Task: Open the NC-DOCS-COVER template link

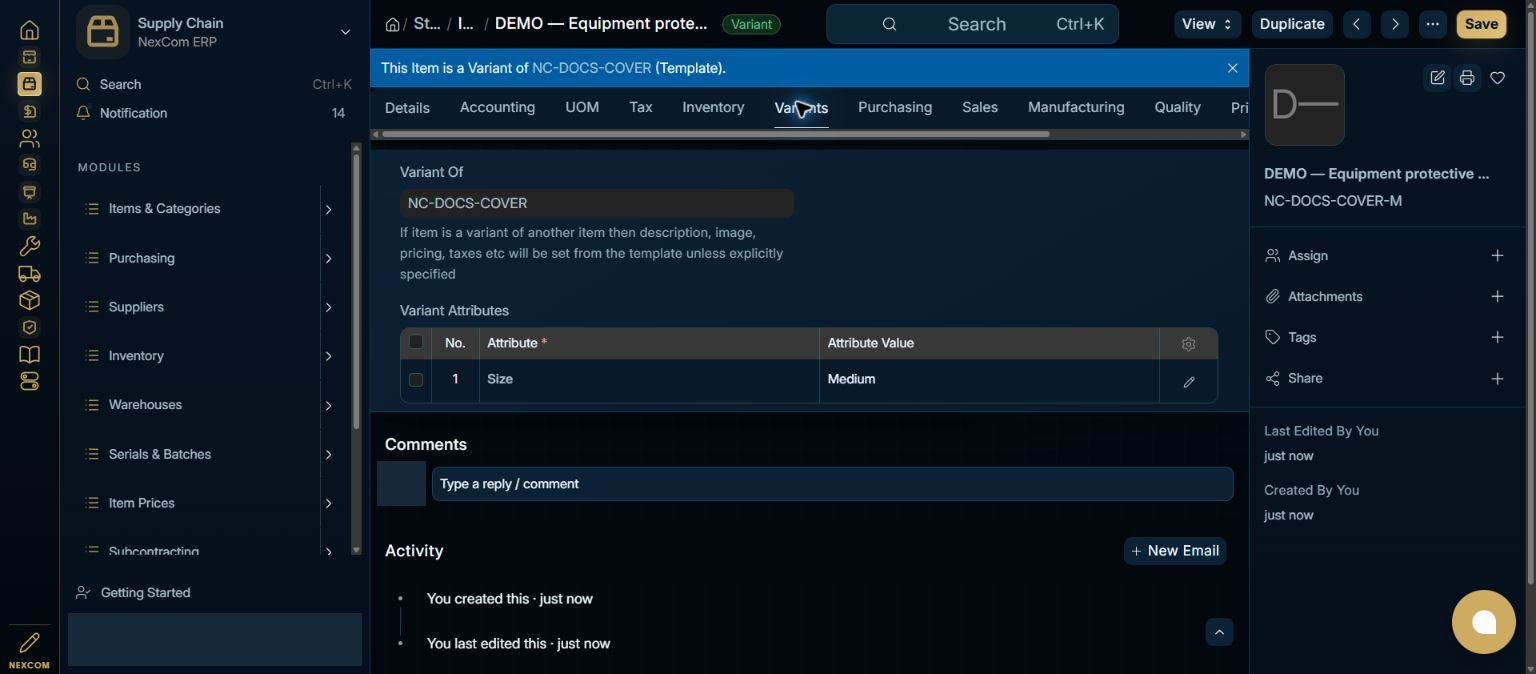Action: click(x=591, y=68)
